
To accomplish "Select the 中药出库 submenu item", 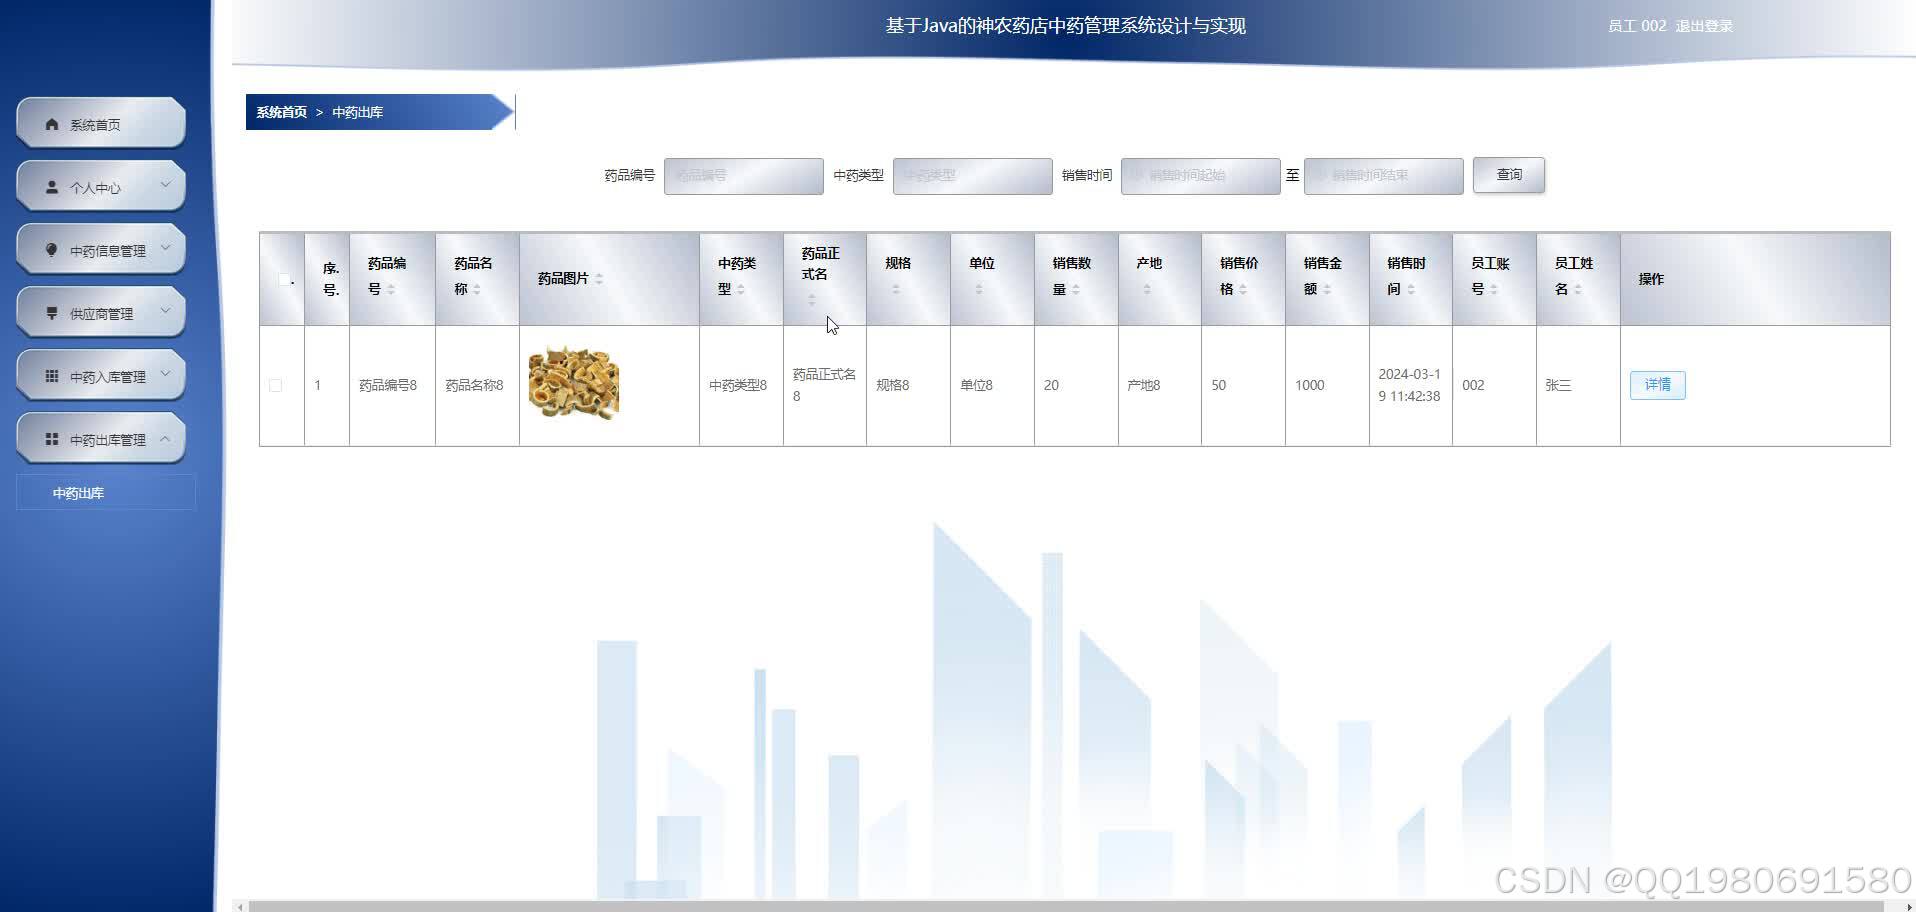I will click(x=78, y=492).
